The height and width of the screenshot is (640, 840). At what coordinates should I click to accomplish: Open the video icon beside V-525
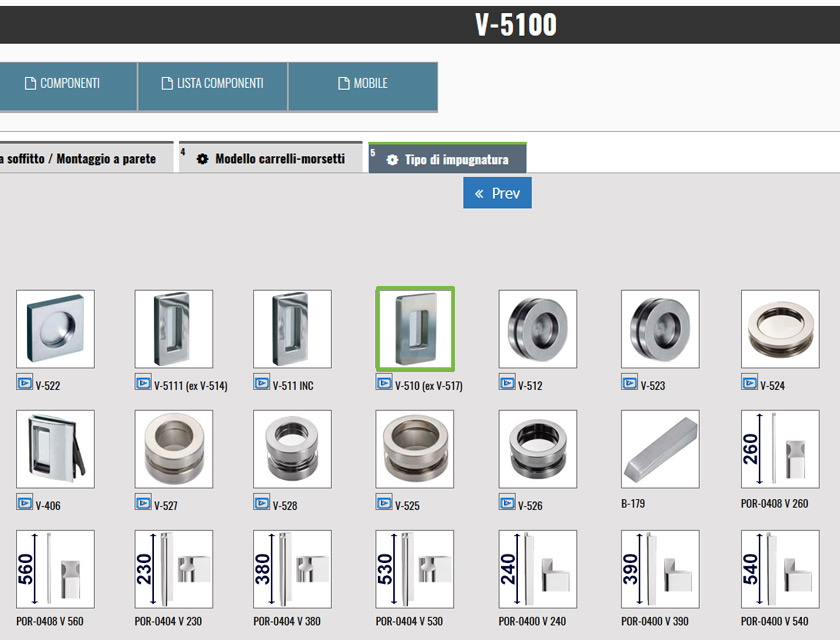coord(384,503)
